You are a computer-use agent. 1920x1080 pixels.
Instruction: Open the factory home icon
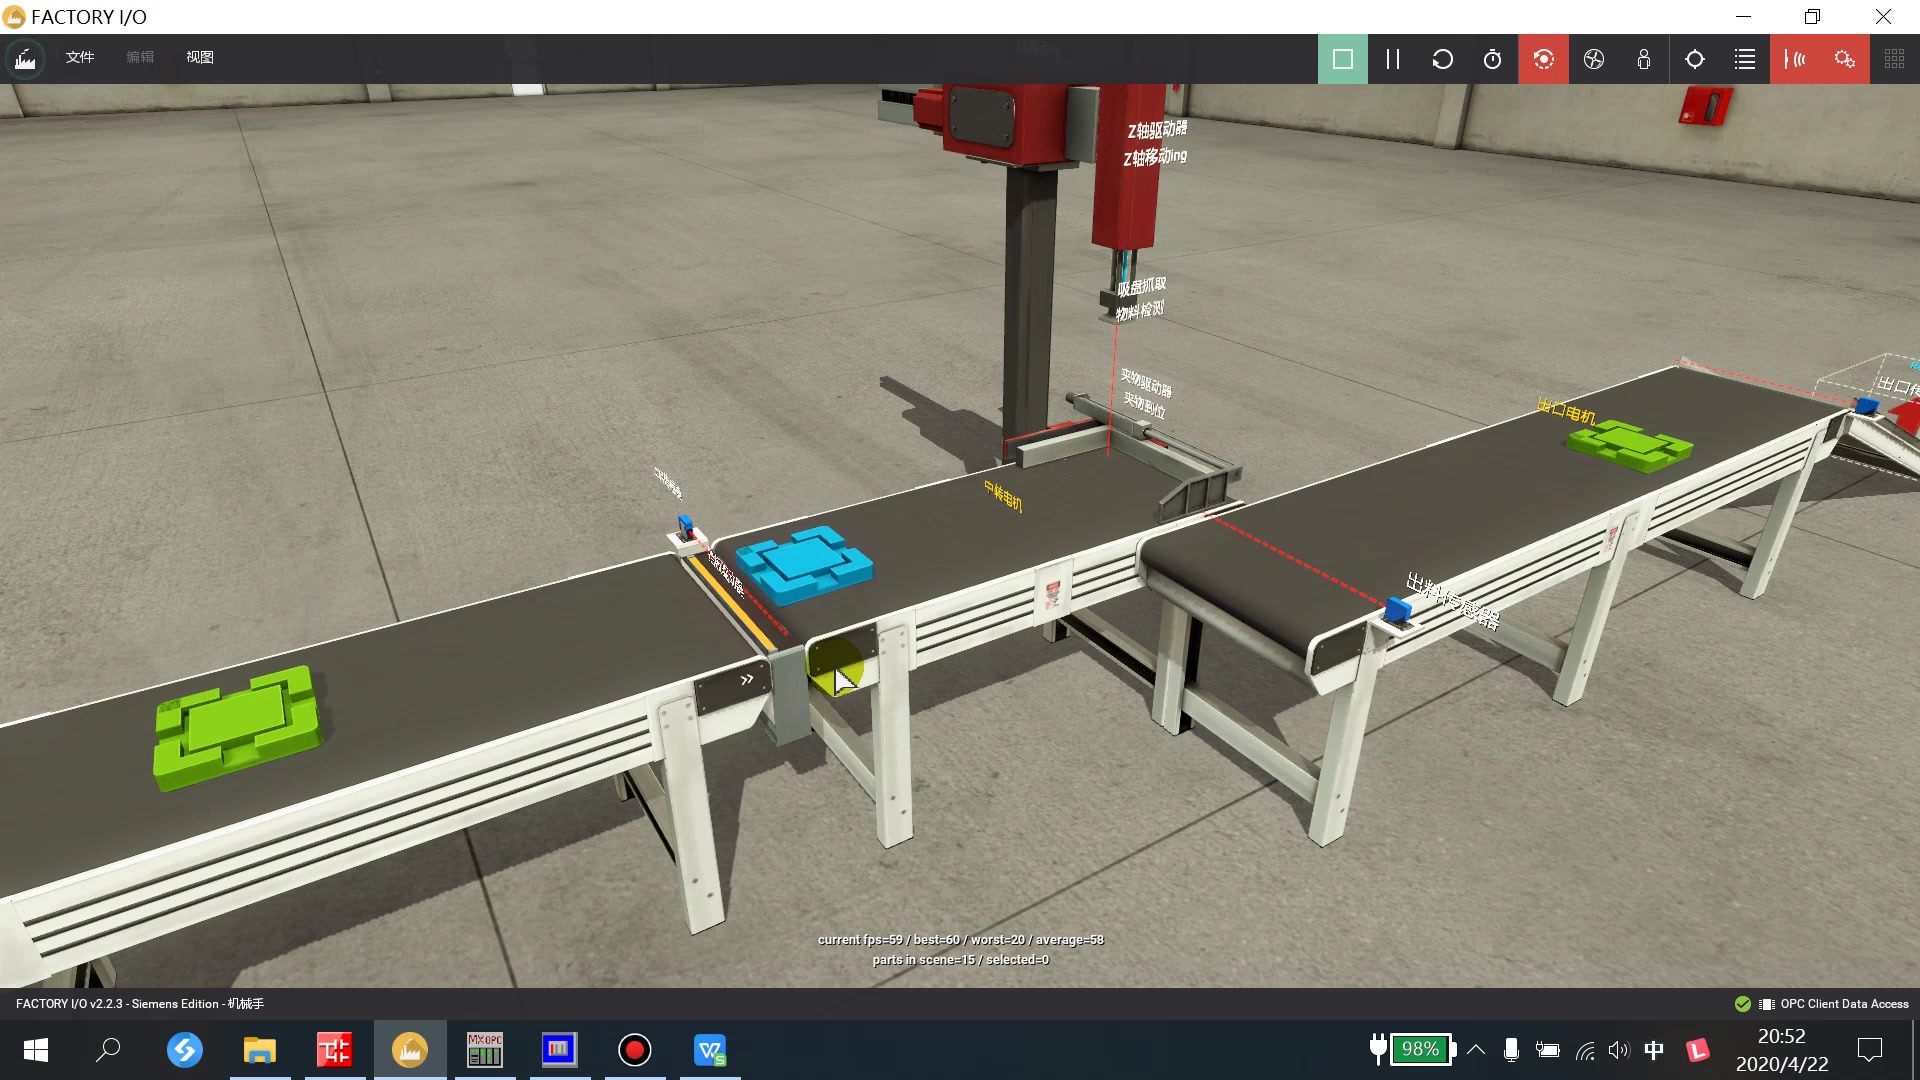click(x=25, y=59)
